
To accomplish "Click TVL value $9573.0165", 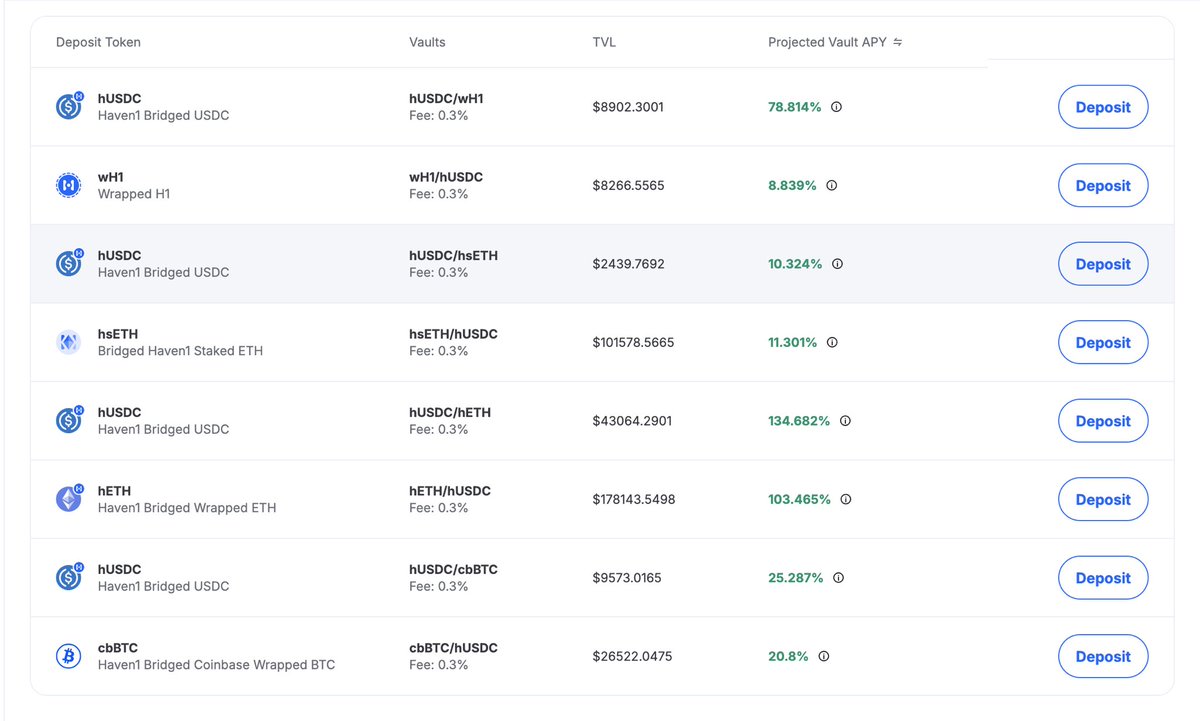I will [x=627, y=578].
